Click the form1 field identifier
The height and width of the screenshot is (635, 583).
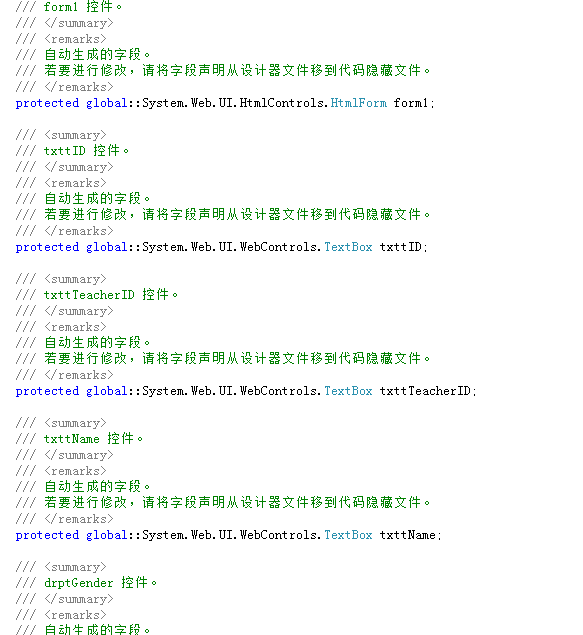411,103
